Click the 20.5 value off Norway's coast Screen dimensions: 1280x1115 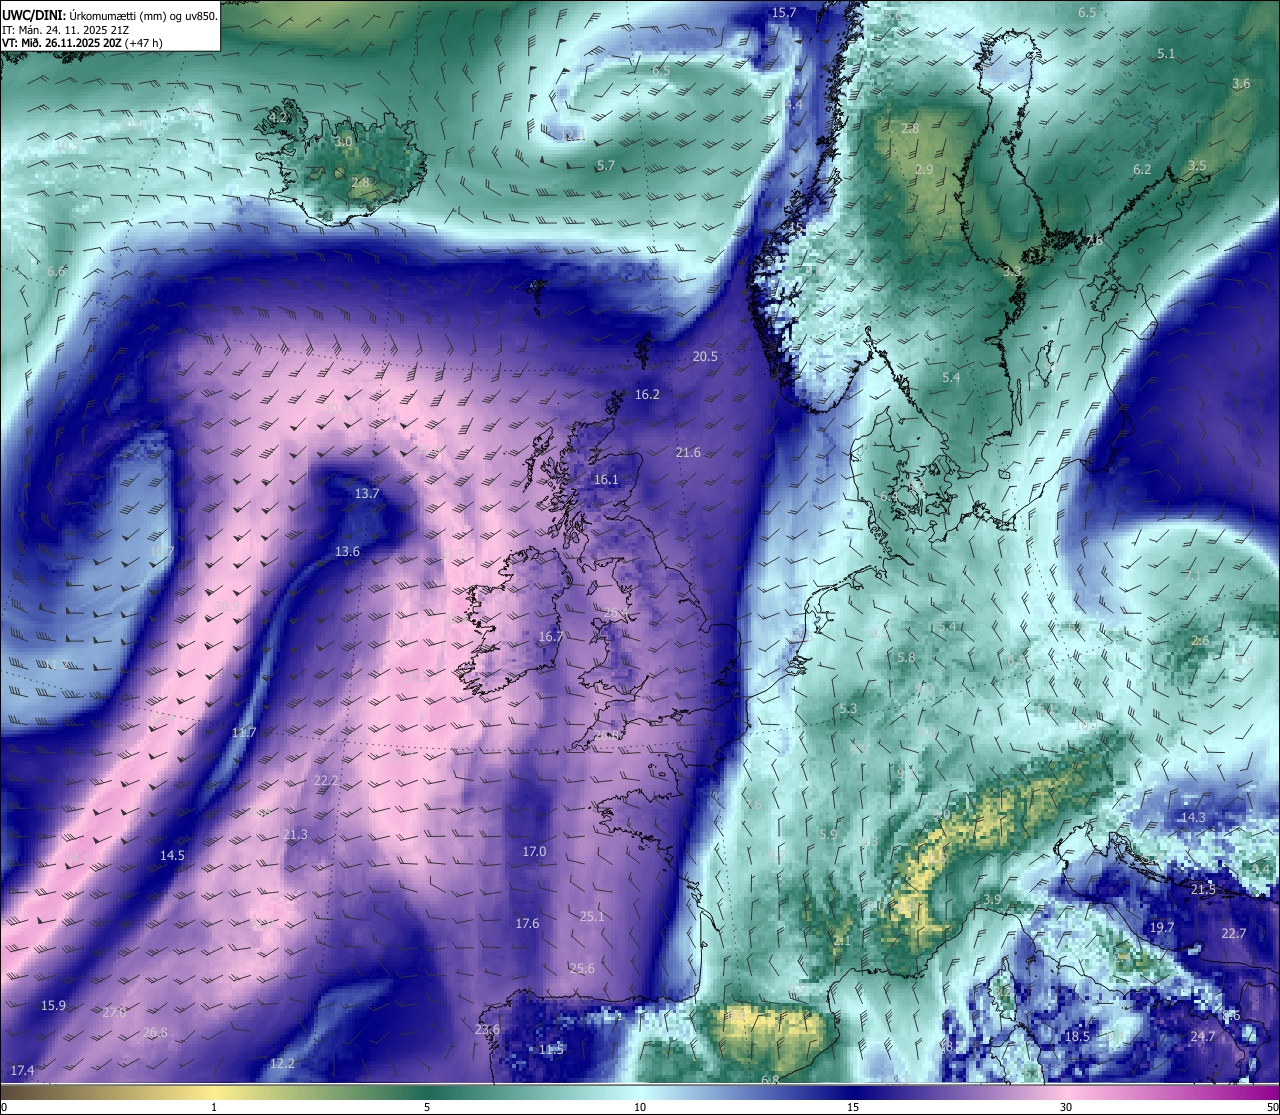(x=705, y=357)
